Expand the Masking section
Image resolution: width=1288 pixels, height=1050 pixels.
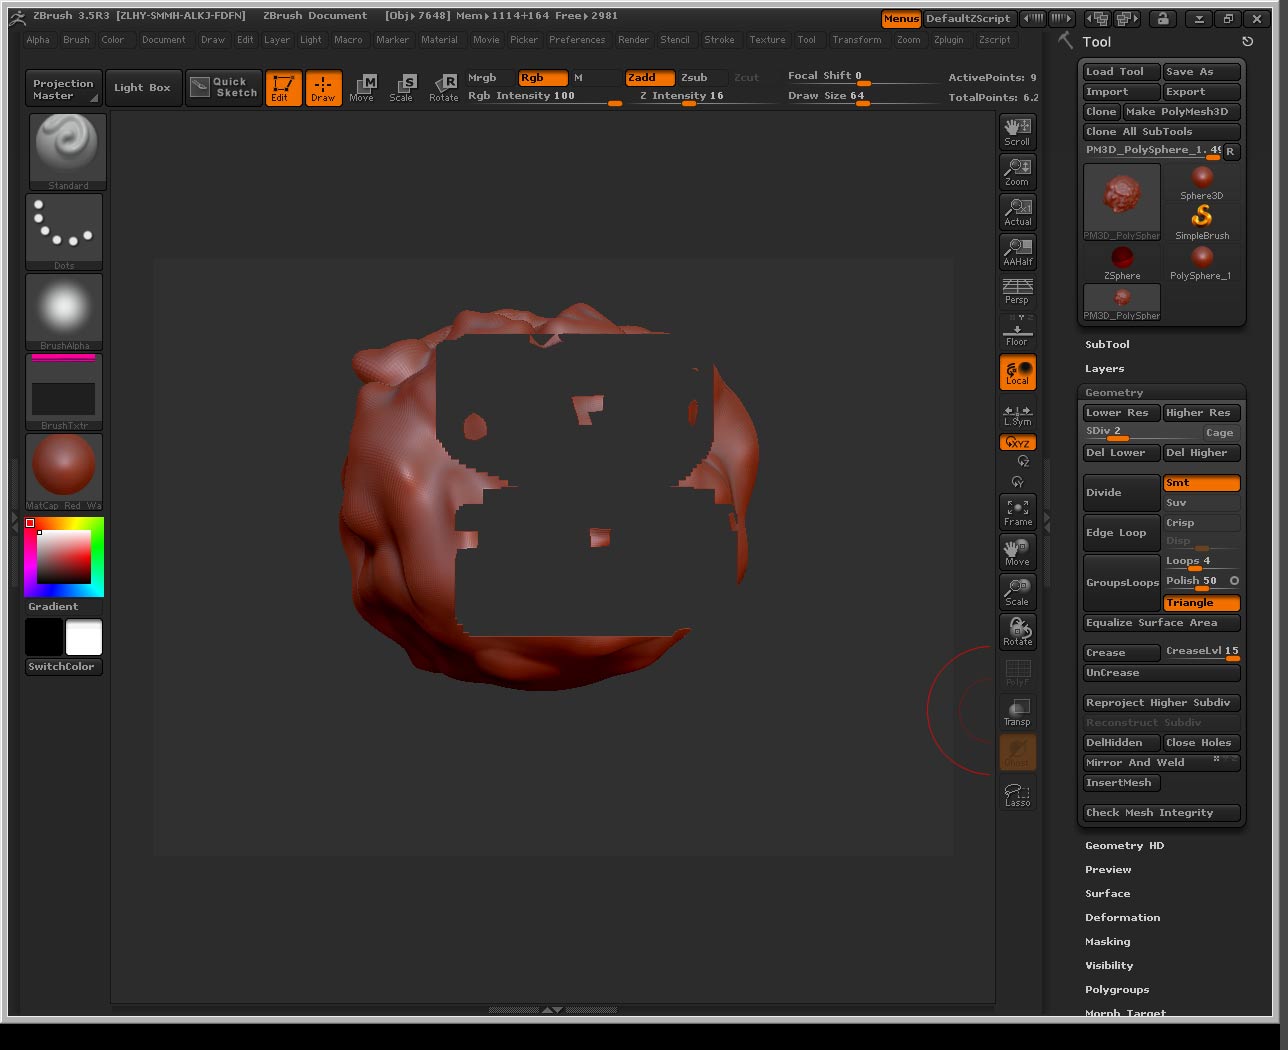1107,941
